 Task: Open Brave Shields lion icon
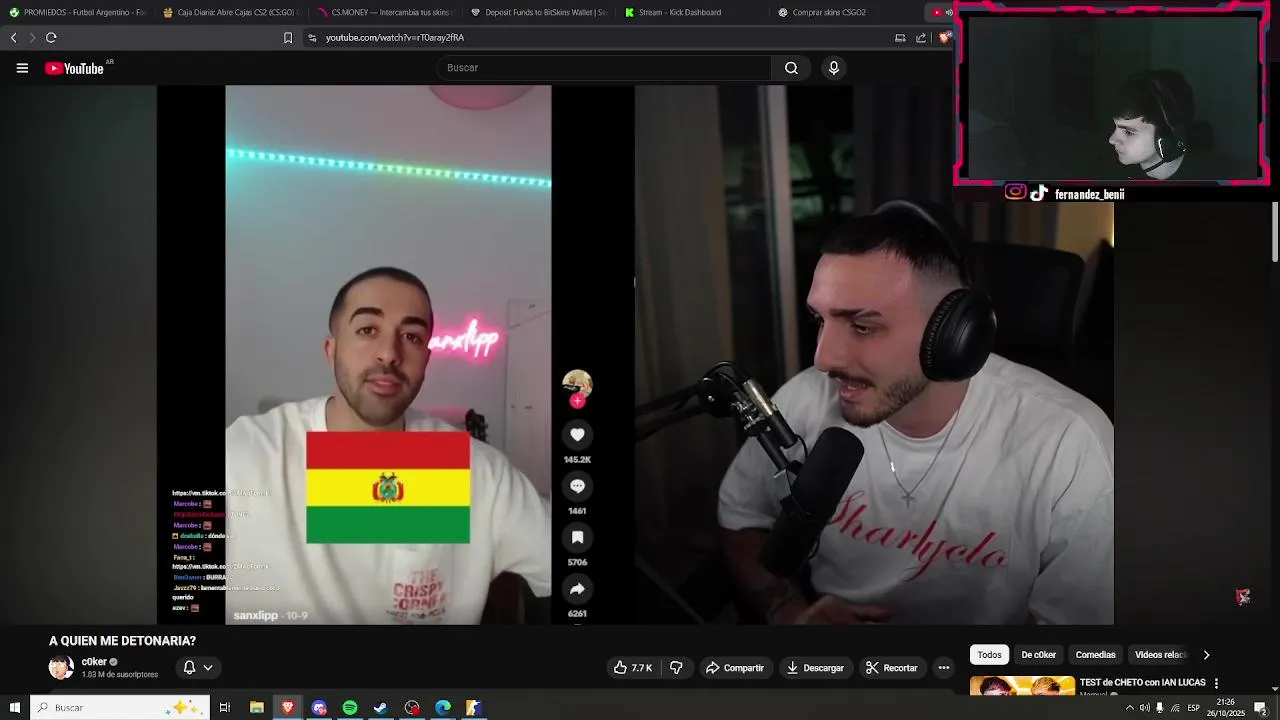[x=944, y=38]
